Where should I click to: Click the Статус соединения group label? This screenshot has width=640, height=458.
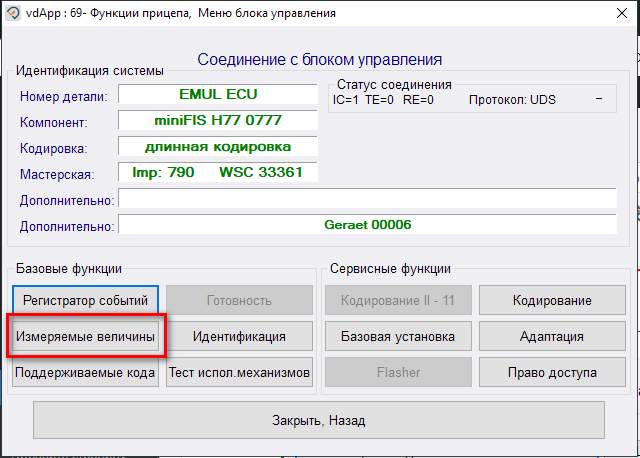point(394,84)
